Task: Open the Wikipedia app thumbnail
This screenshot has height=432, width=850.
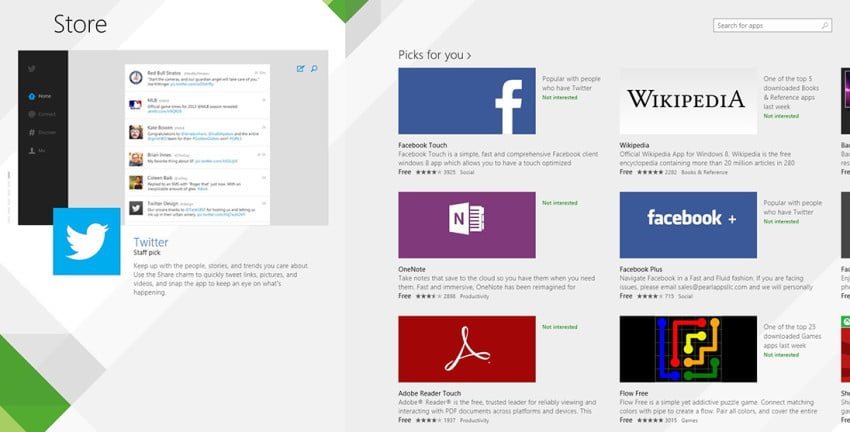Action: coord(688,101)
